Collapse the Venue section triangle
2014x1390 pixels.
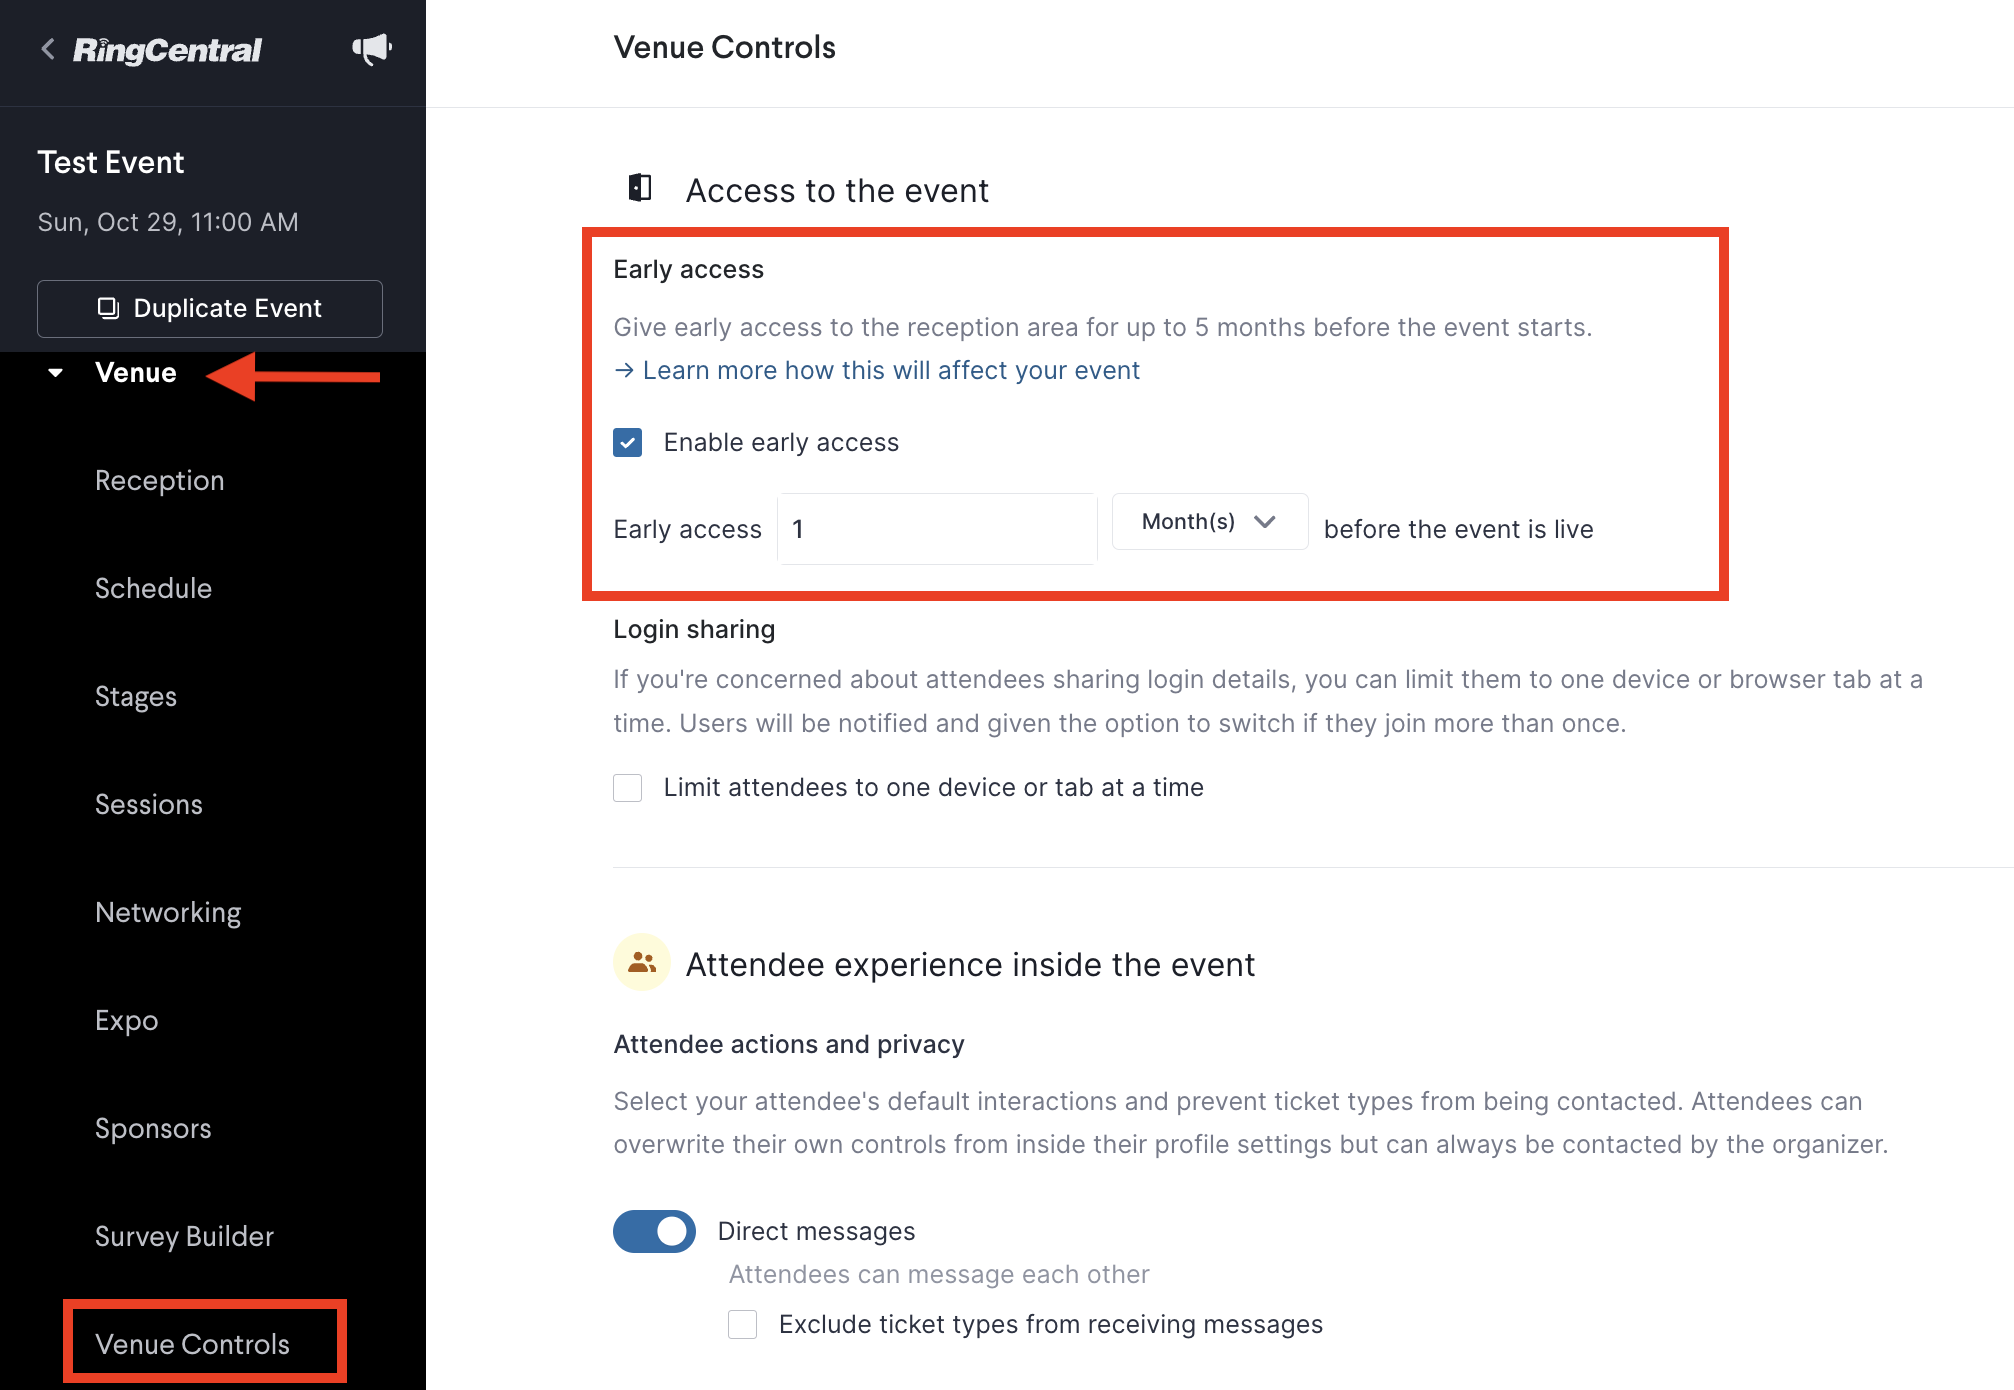point(56,373)
